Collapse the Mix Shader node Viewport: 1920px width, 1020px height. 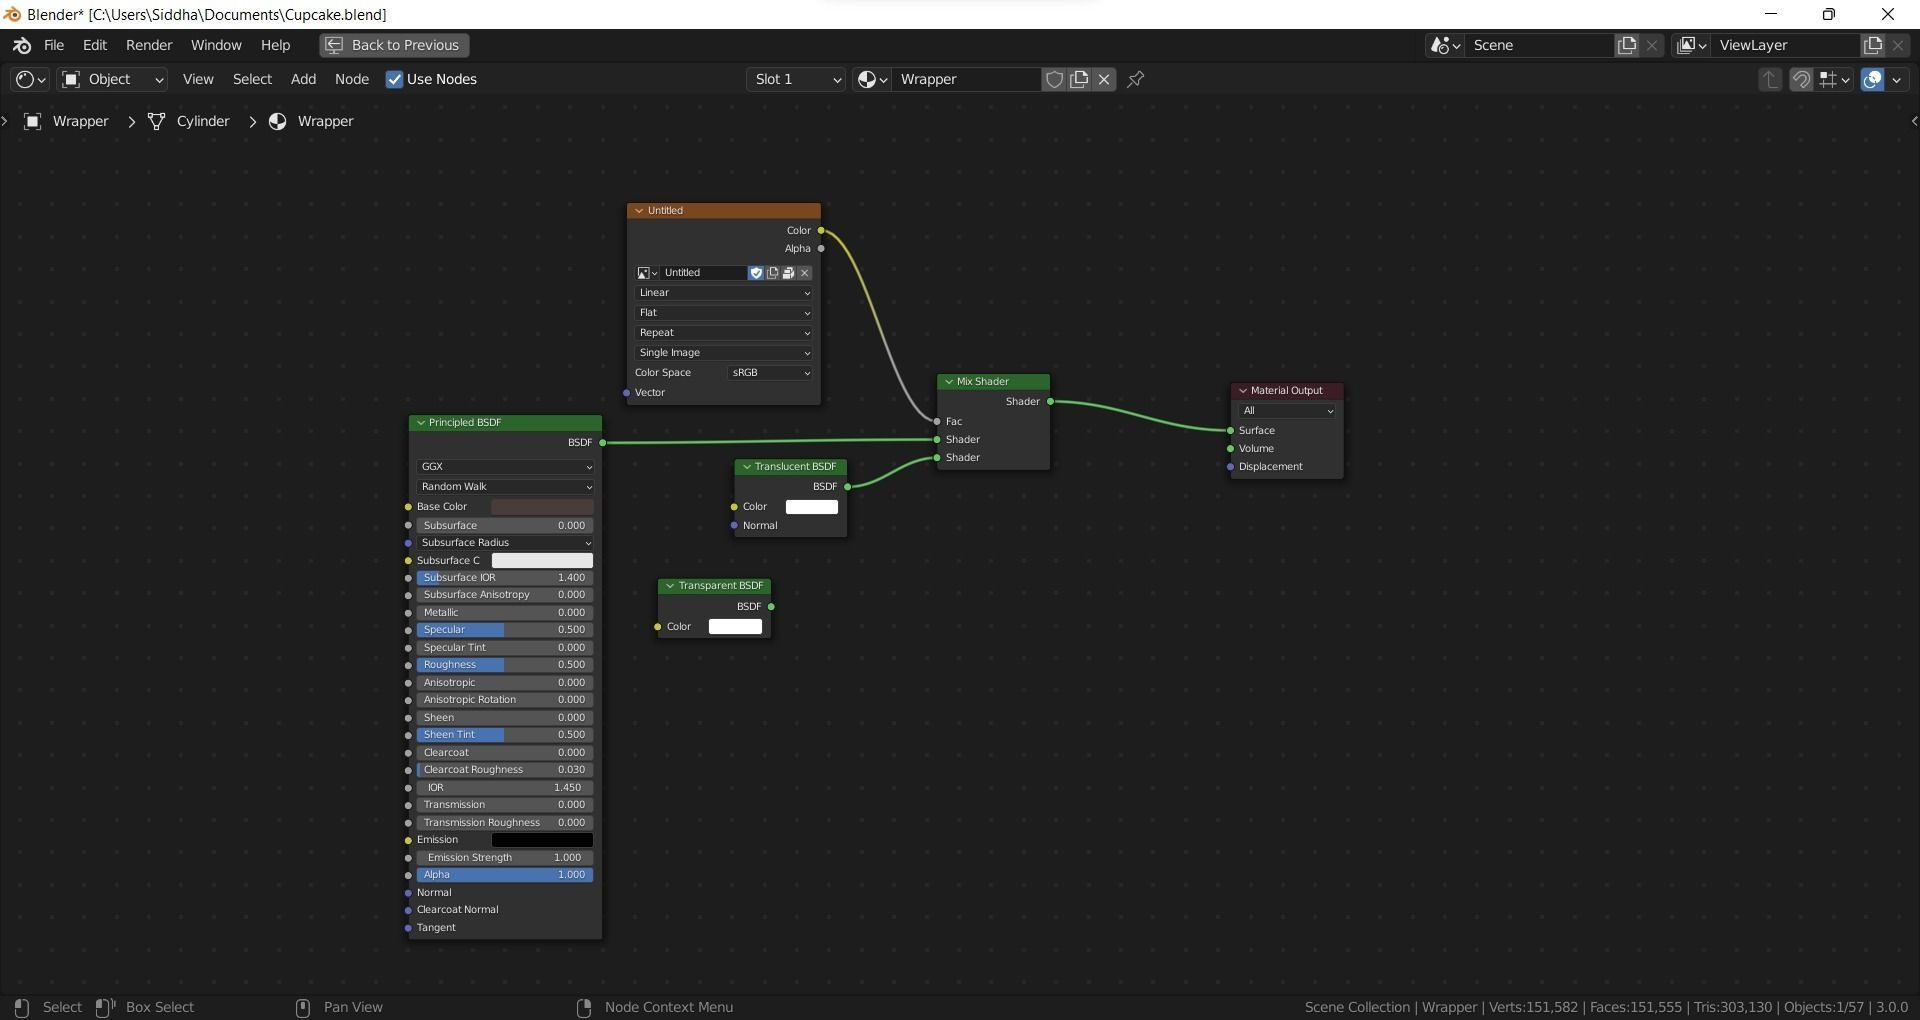(x=949, y=382)
